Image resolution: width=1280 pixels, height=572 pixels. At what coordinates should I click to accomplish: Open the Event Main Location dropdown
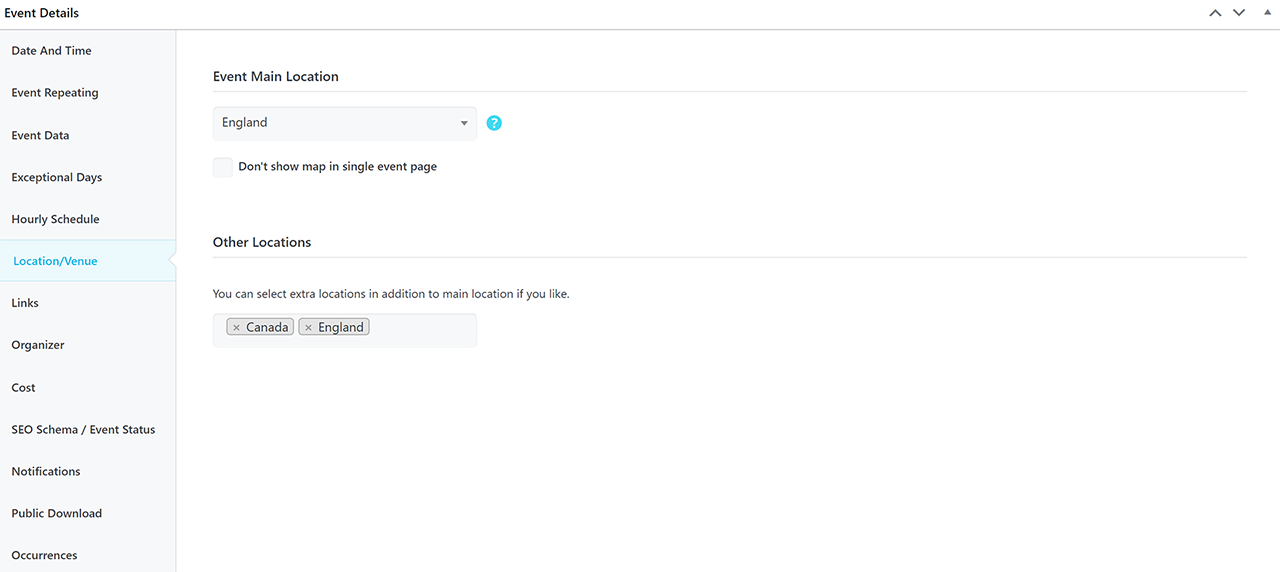(344, 123)
